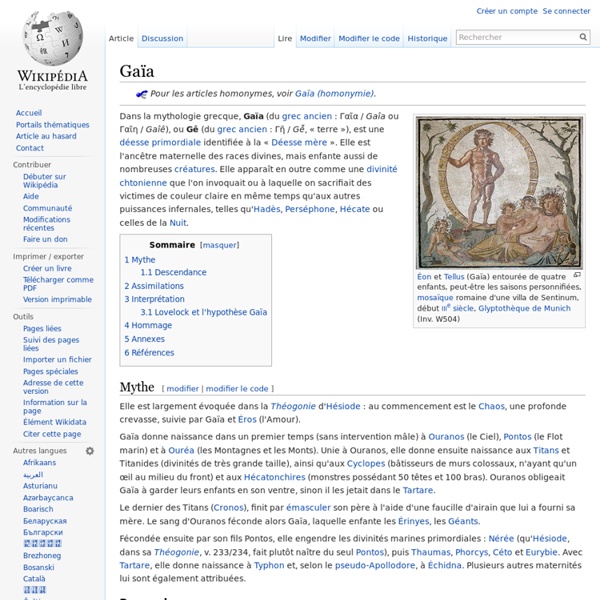Focus the Rechercher search field
Screen dimensions: 600x600
[x=517, y=37]
